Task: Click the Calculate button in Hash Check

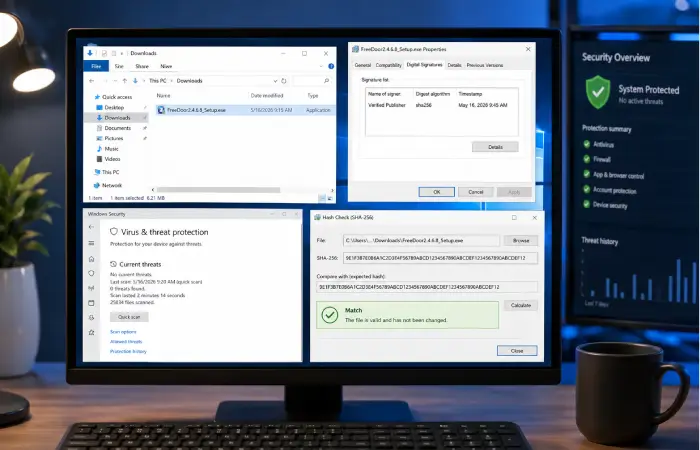Action: 521,305
